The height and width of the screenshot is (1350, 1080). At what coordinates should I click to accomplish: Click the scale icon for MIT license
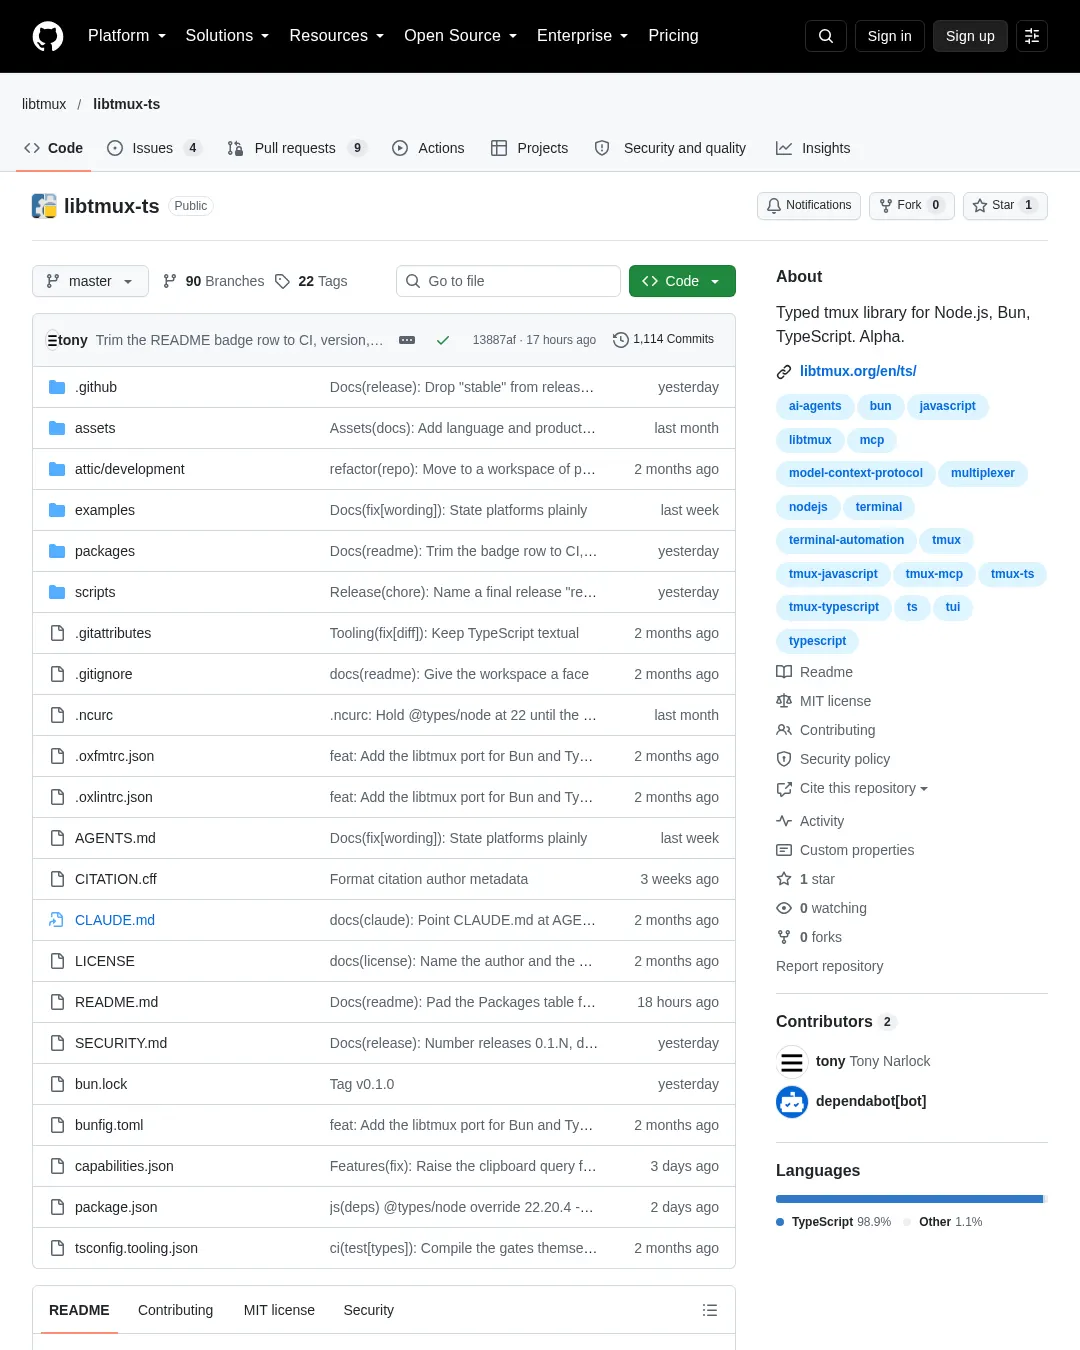point(784,701)
